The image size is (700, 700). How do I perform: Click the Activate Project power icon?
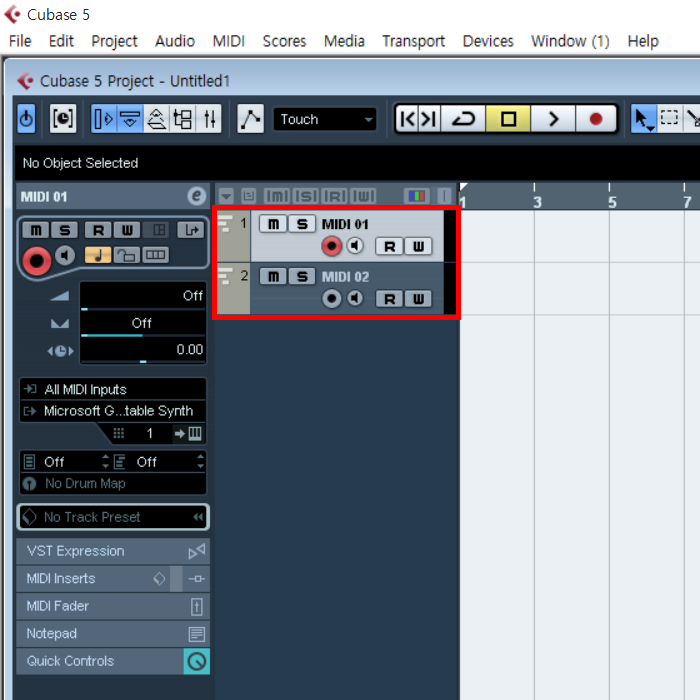(26, 119)
